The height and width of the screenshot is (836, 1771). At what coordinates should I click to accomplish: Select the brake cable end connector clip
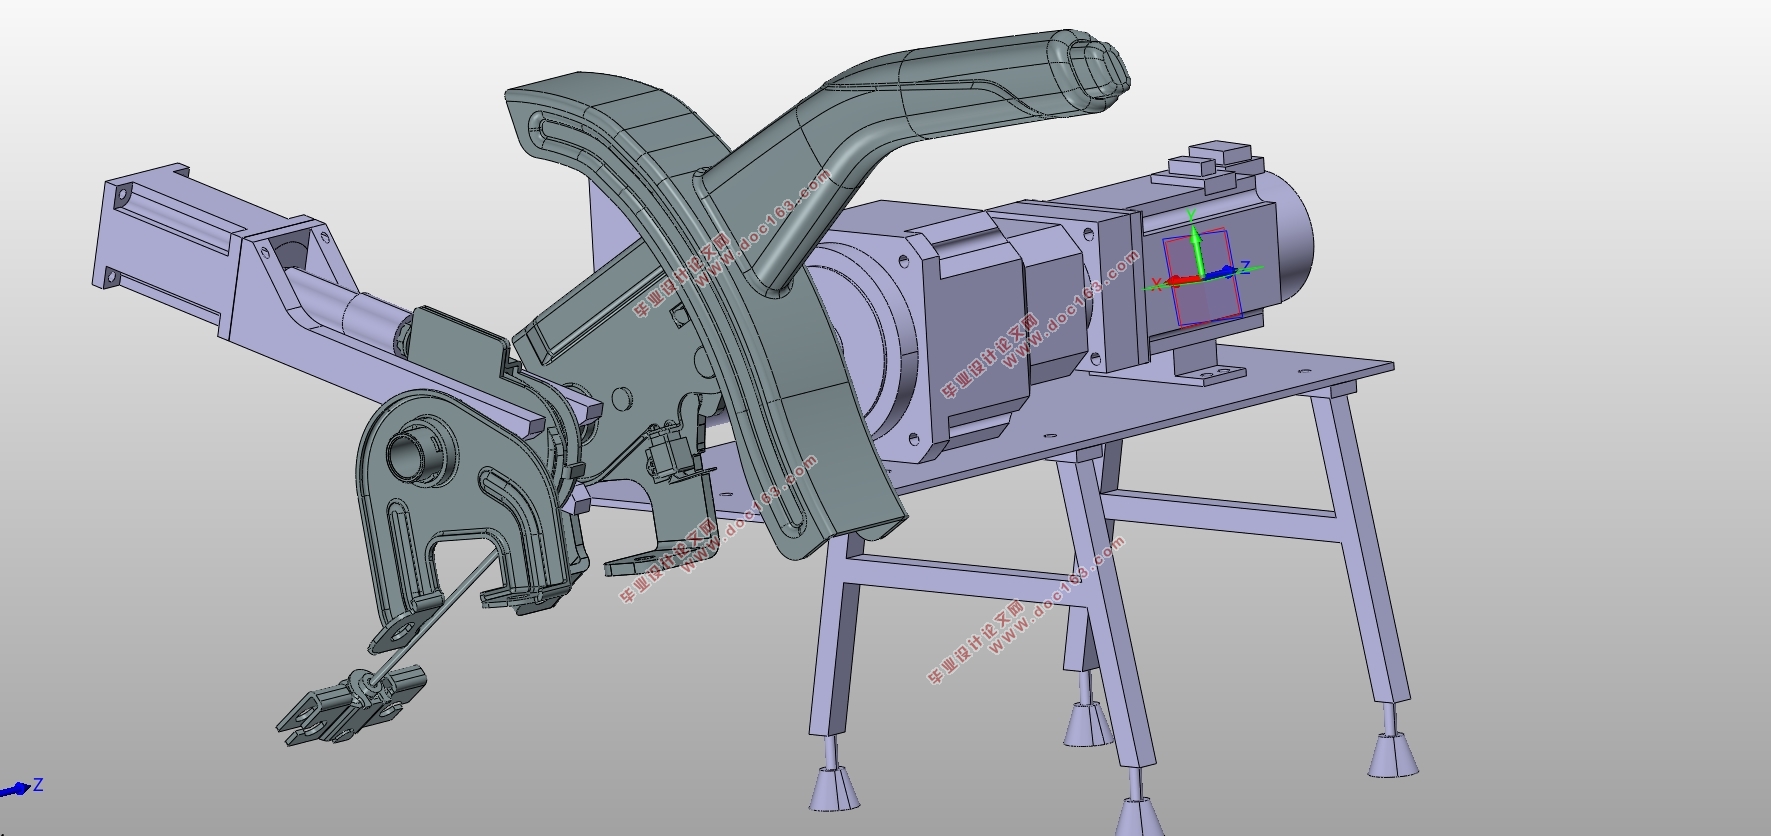(350, 705)
